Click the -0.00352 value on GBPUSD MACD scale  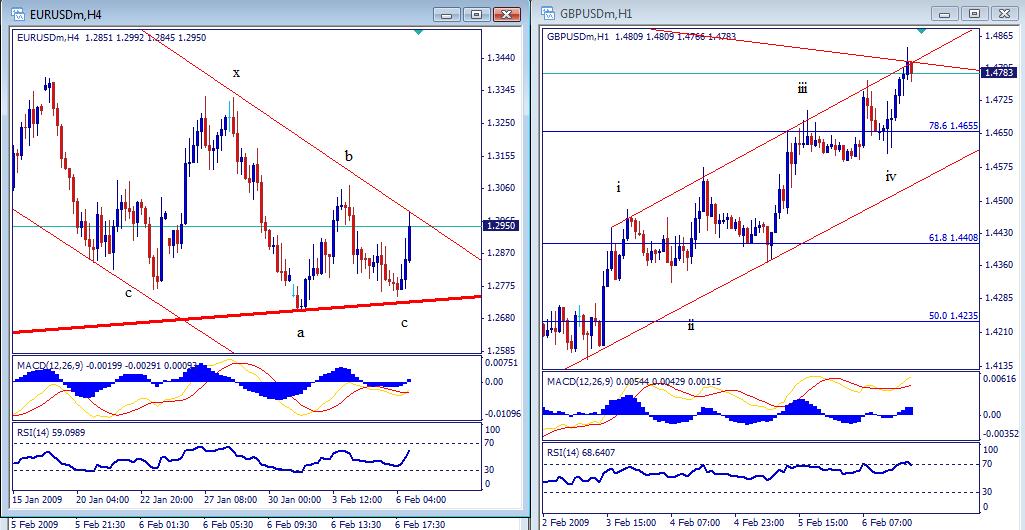tap(1002, 433)
